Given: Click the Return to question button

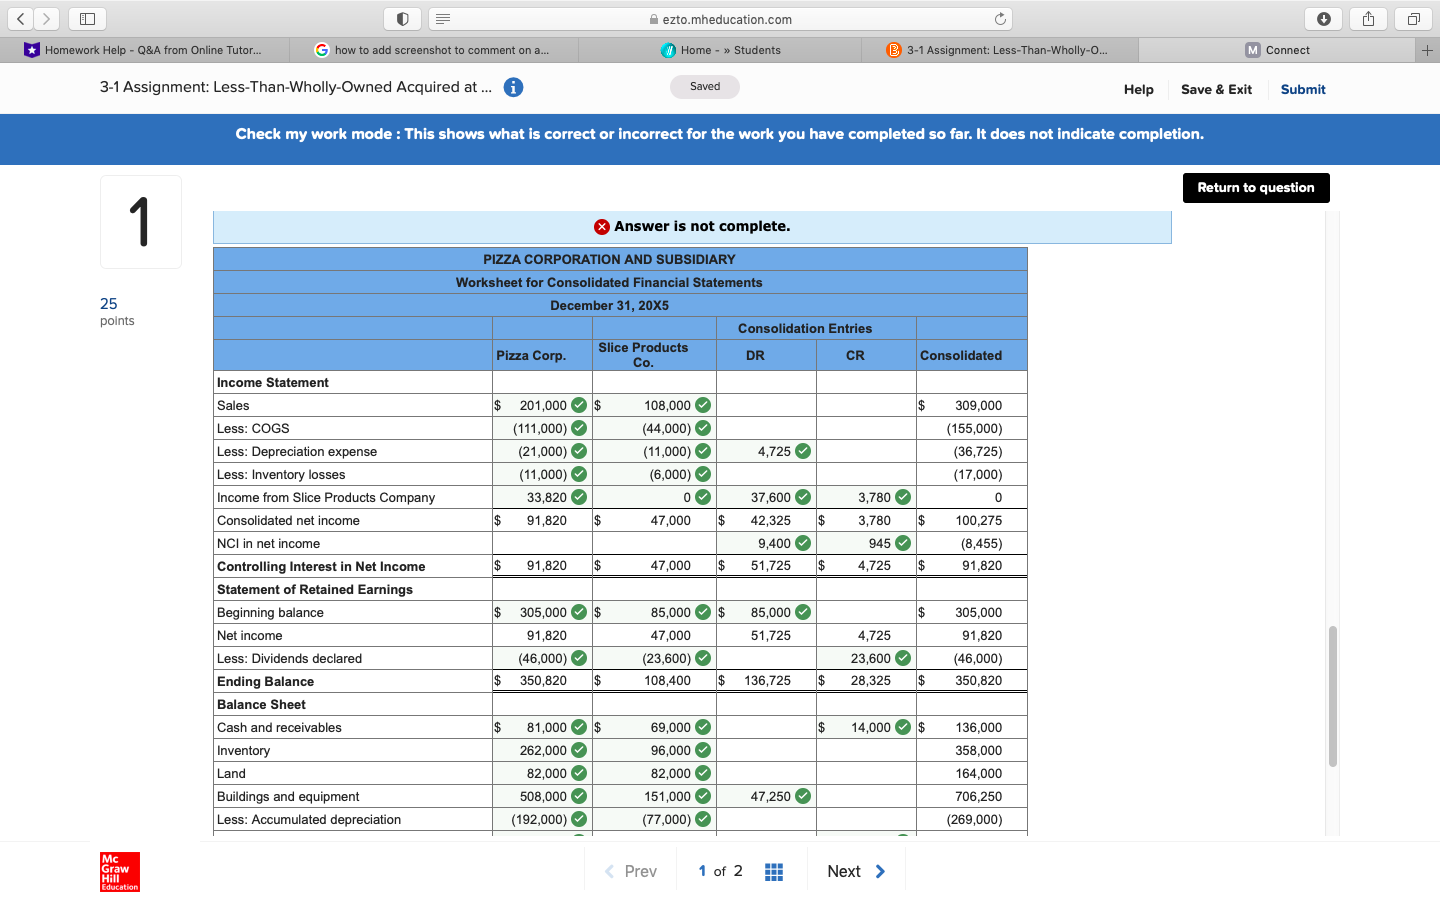Looking at the screenshot, I should tap(1256, 187).
